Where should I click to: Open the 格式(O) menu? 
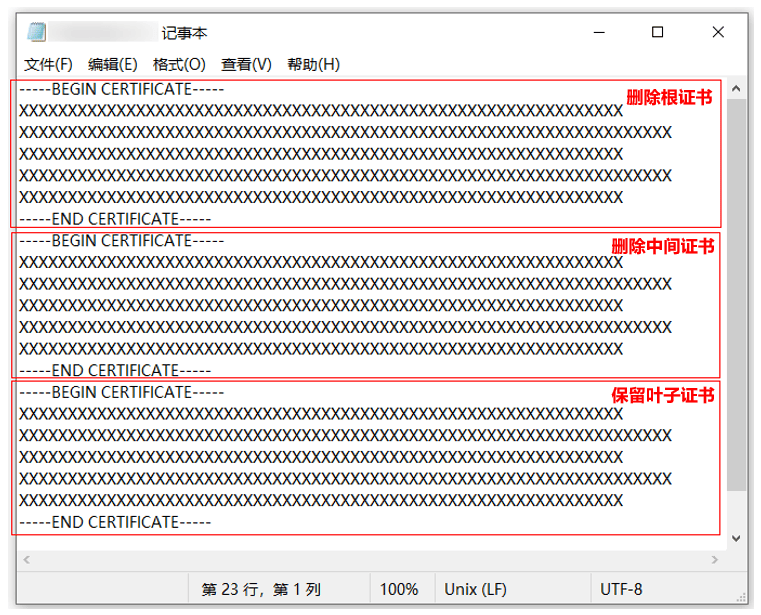pos(179,64)
